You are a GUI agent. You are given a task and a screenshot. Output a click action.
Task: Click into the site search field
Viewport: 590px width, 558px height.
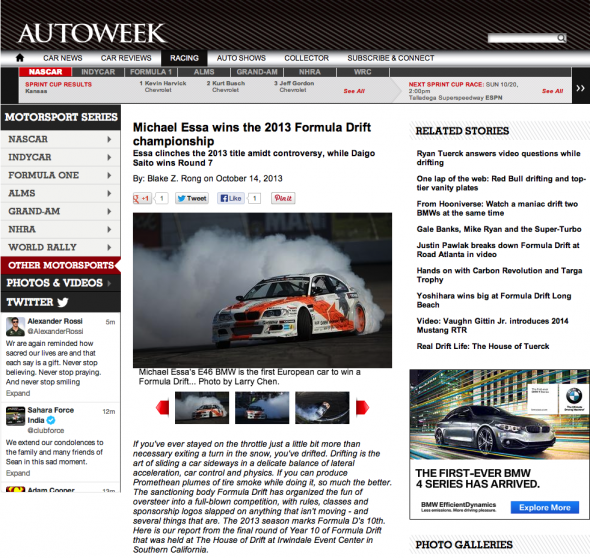pos(522,38)
